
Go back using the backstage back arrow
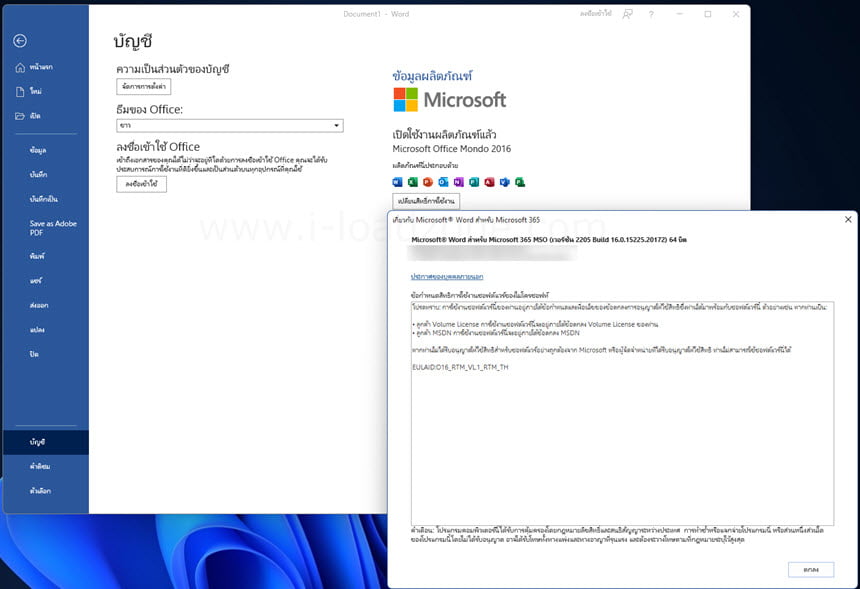coord(20,41)
